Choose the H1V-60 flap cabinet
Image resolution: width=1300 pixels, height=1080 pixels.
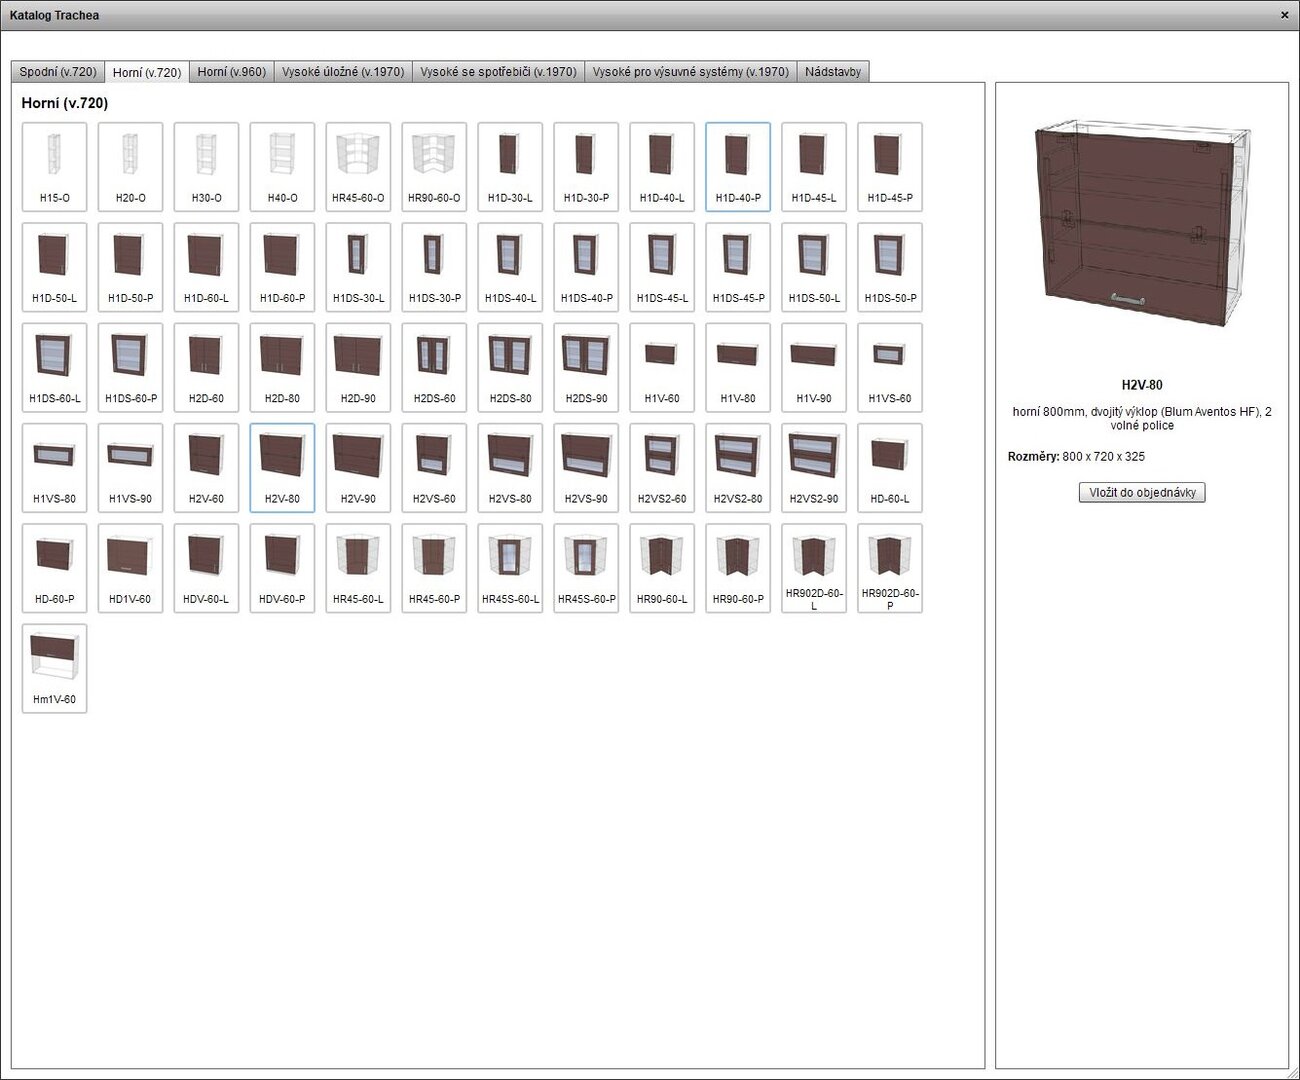click(662, 366)
